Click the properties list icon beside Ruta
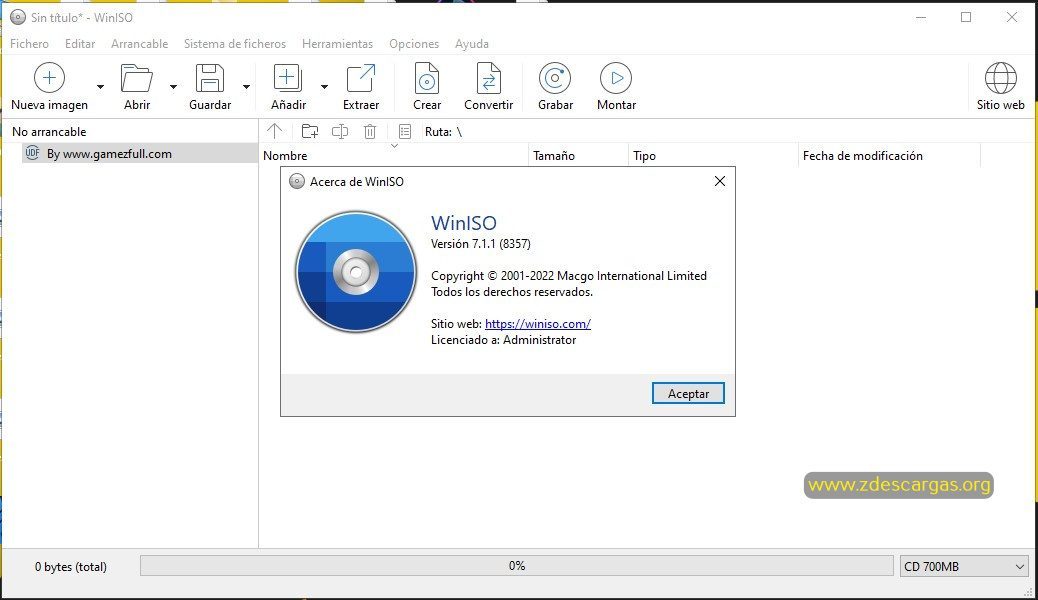This screenshot has height=600, width=1038. [405, 131]
